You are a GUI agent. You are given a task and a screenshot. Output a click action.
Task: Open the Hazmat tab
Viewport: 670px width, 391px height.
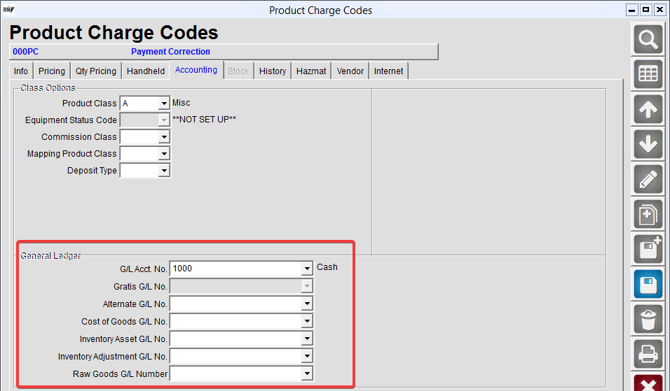coord(311,71)
